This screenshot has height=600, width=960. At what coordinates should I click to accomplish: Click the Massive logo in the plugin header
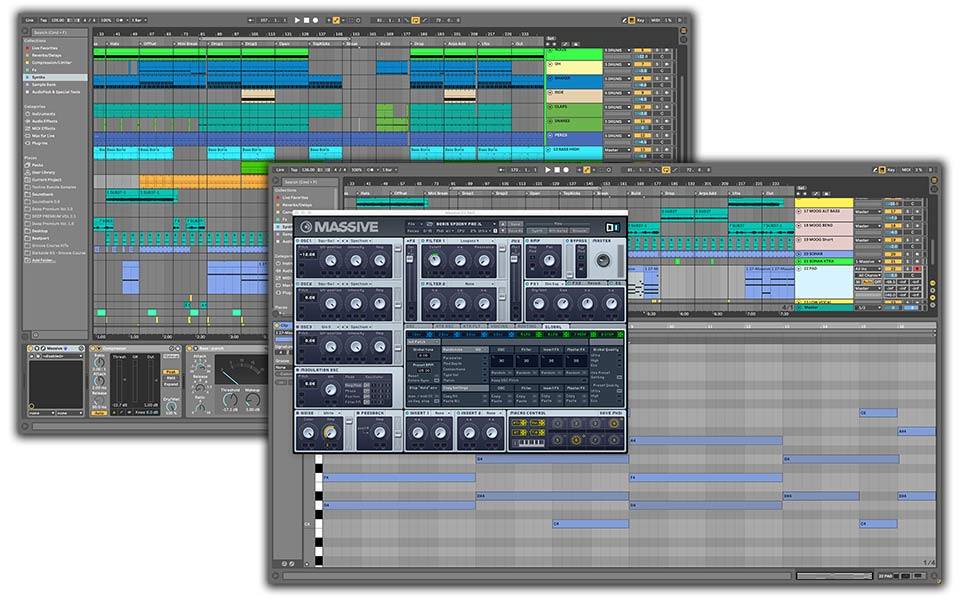339,227
